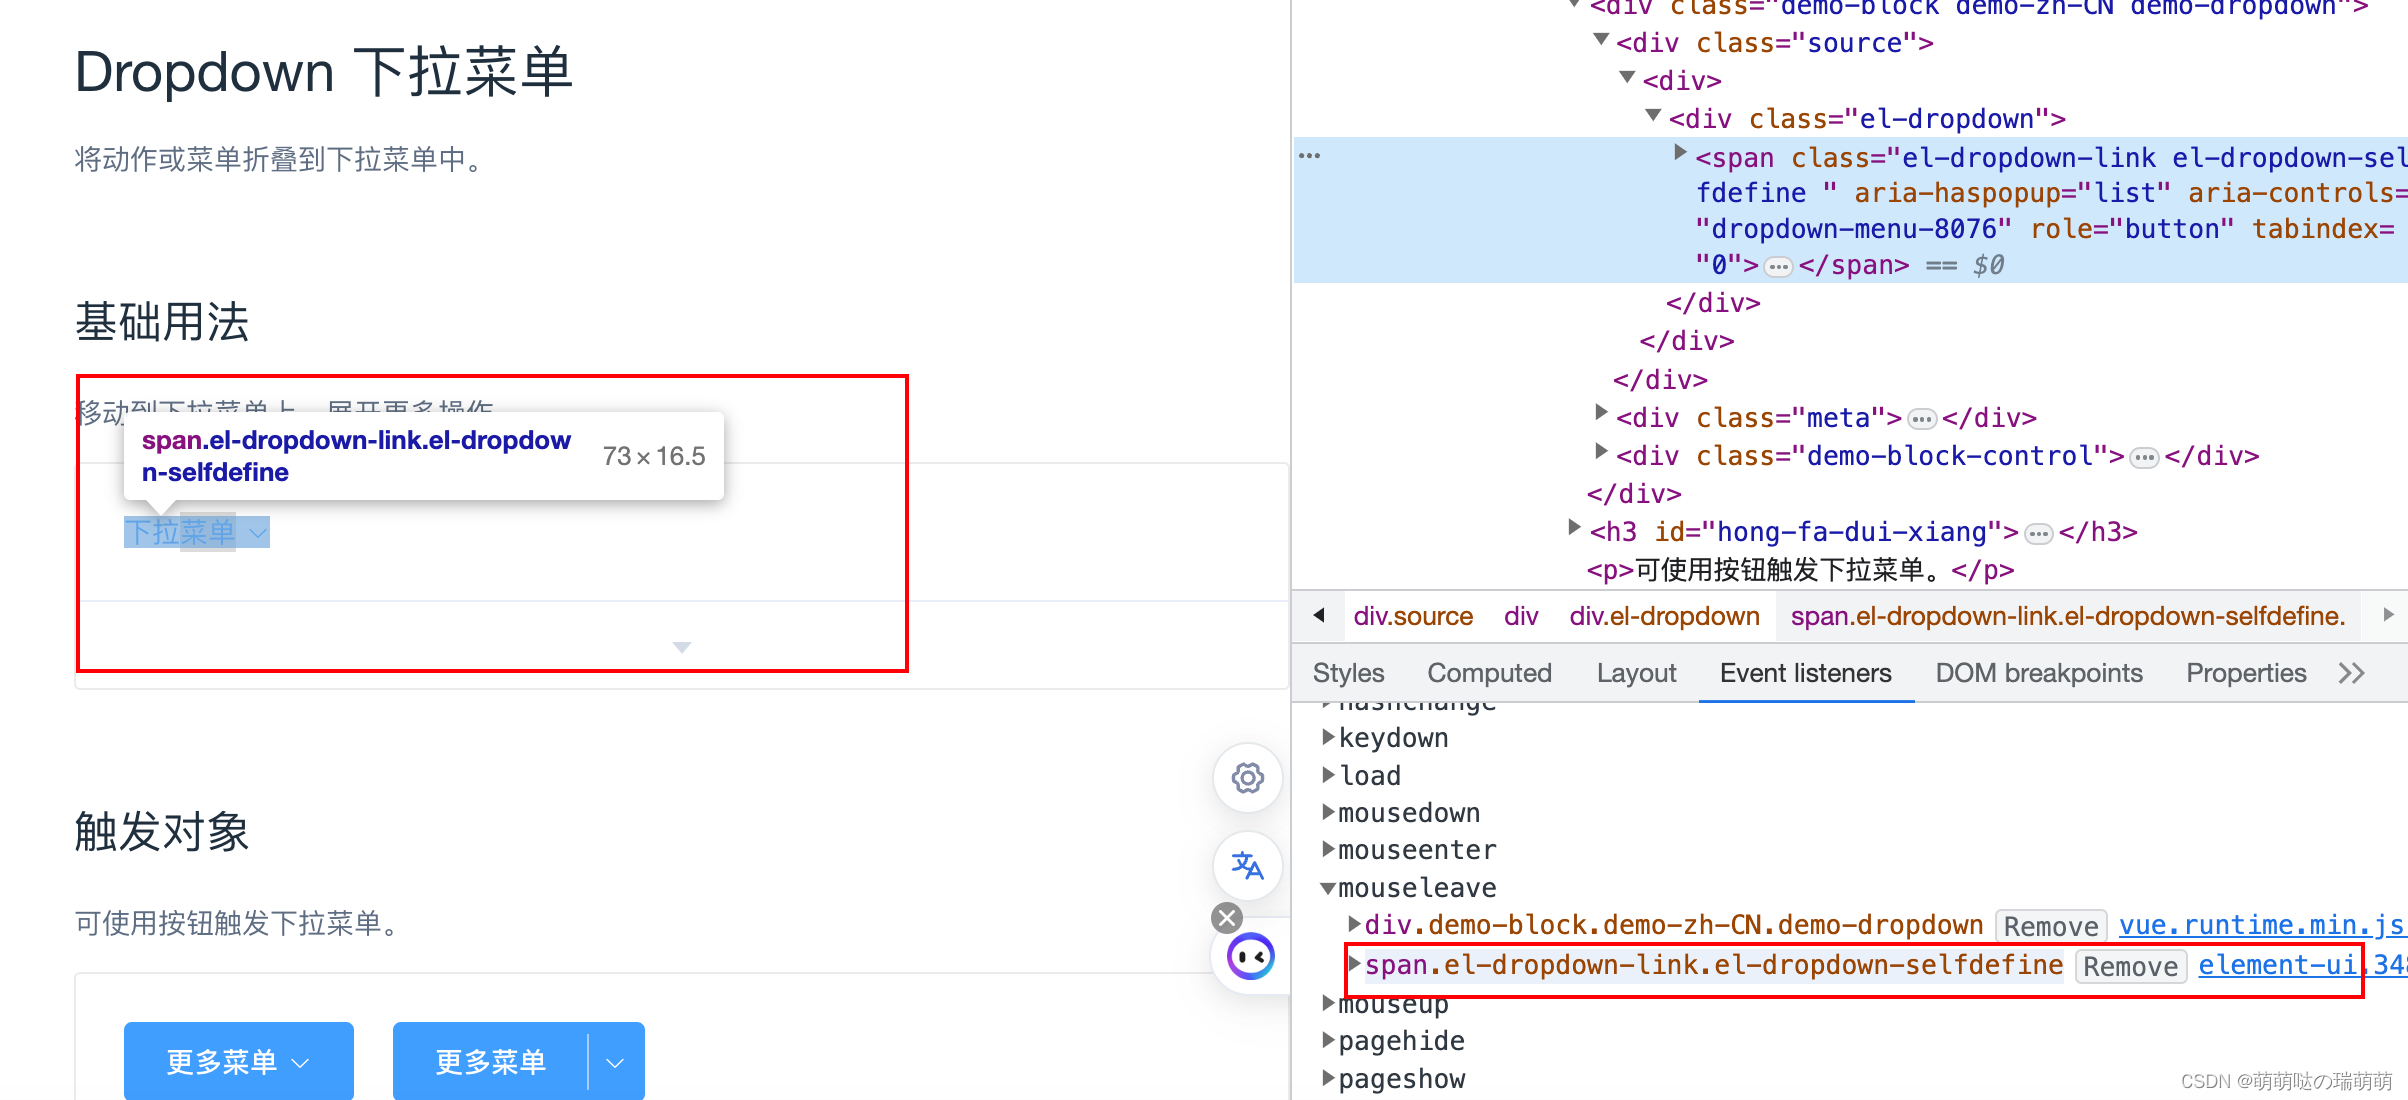Expand demo code with the small triangle
This screenshot has height=1100, width=2408.
[682, 647]
